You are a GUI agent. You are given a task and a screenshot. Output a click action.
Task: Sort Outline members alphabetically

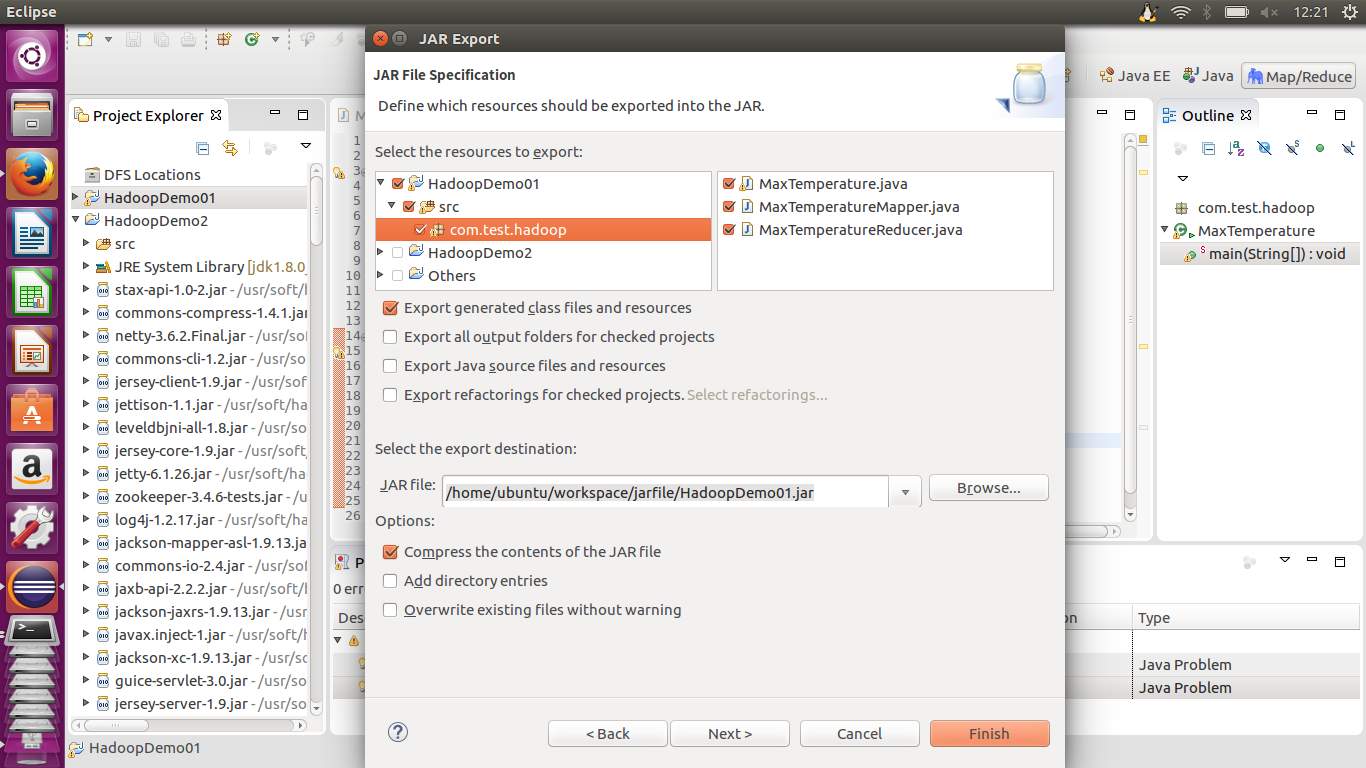(1236, 148)
